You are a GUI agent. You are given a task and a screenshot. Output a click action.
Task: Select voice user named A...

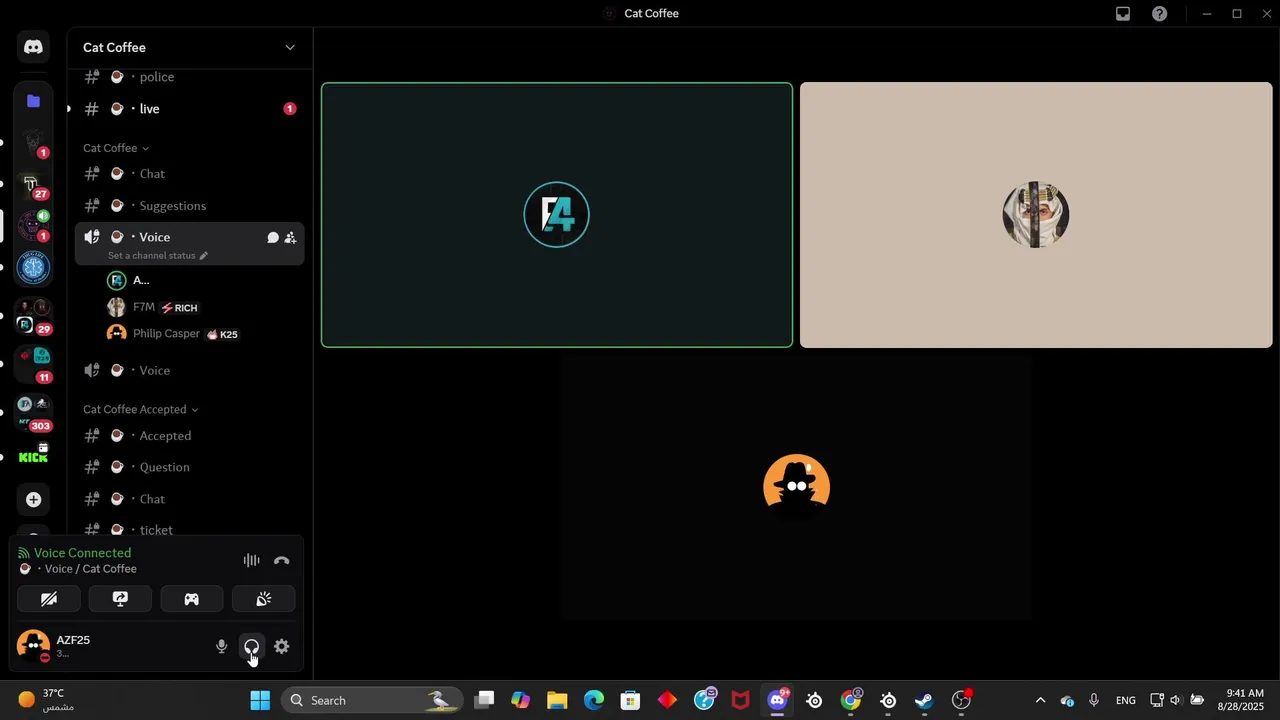click(203, 281)
